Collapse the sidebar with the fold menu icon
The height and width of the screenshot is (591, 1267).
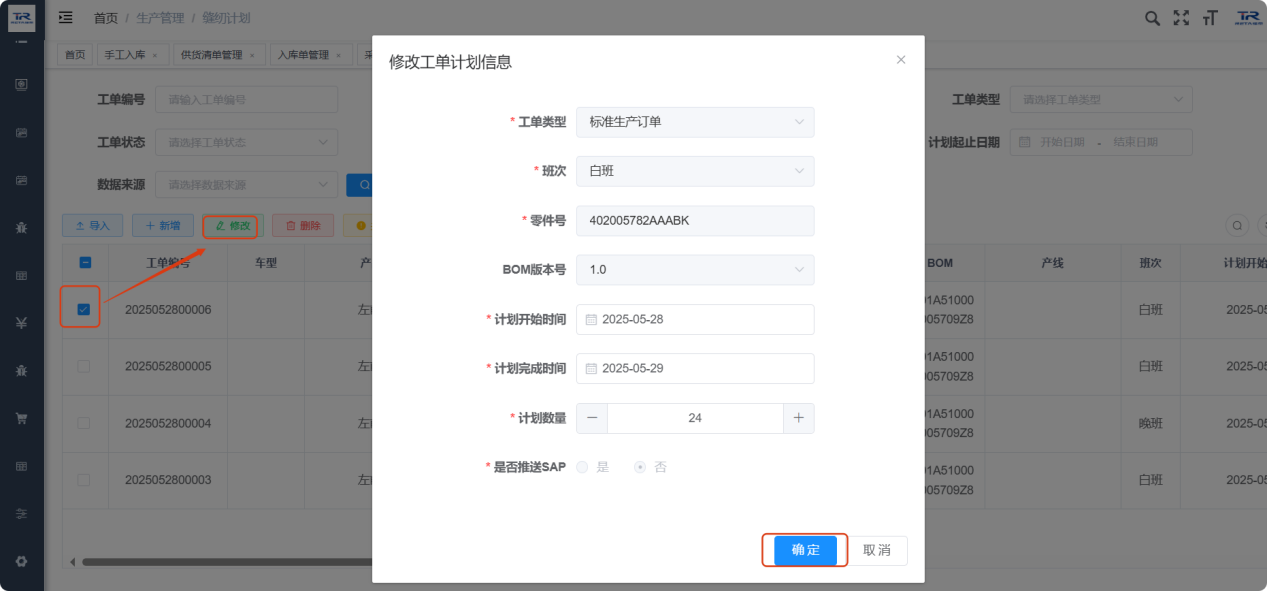pyautogui.click(x=65, y=17)
